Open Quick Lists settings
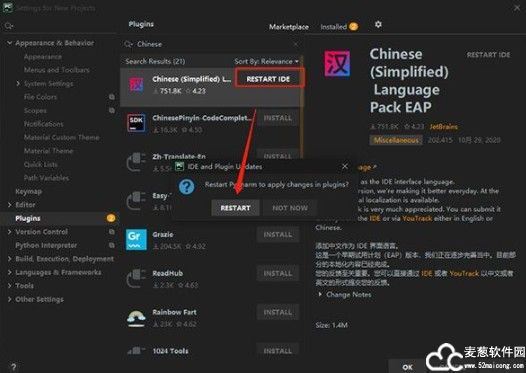This screenshot has height=373, width=526. click(40, 164)
